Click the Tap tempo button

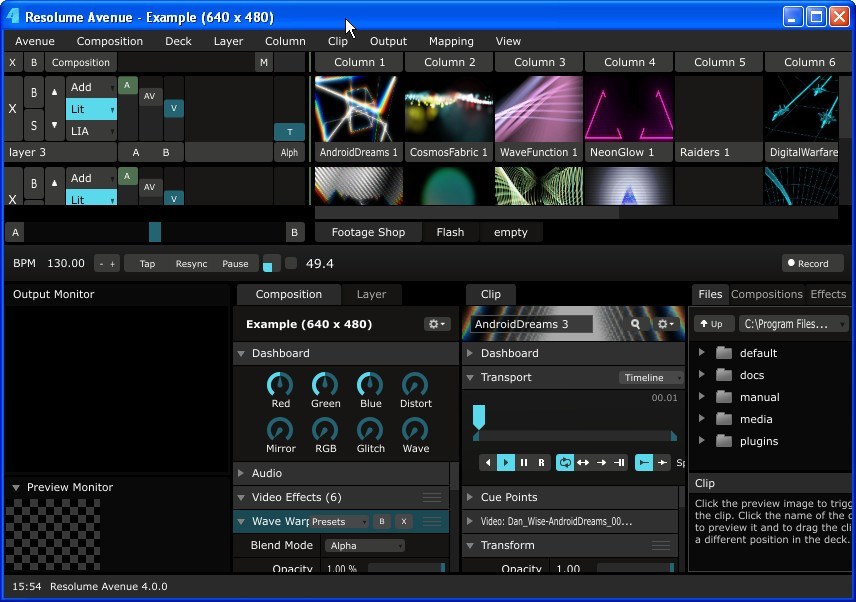pos(147,264)
